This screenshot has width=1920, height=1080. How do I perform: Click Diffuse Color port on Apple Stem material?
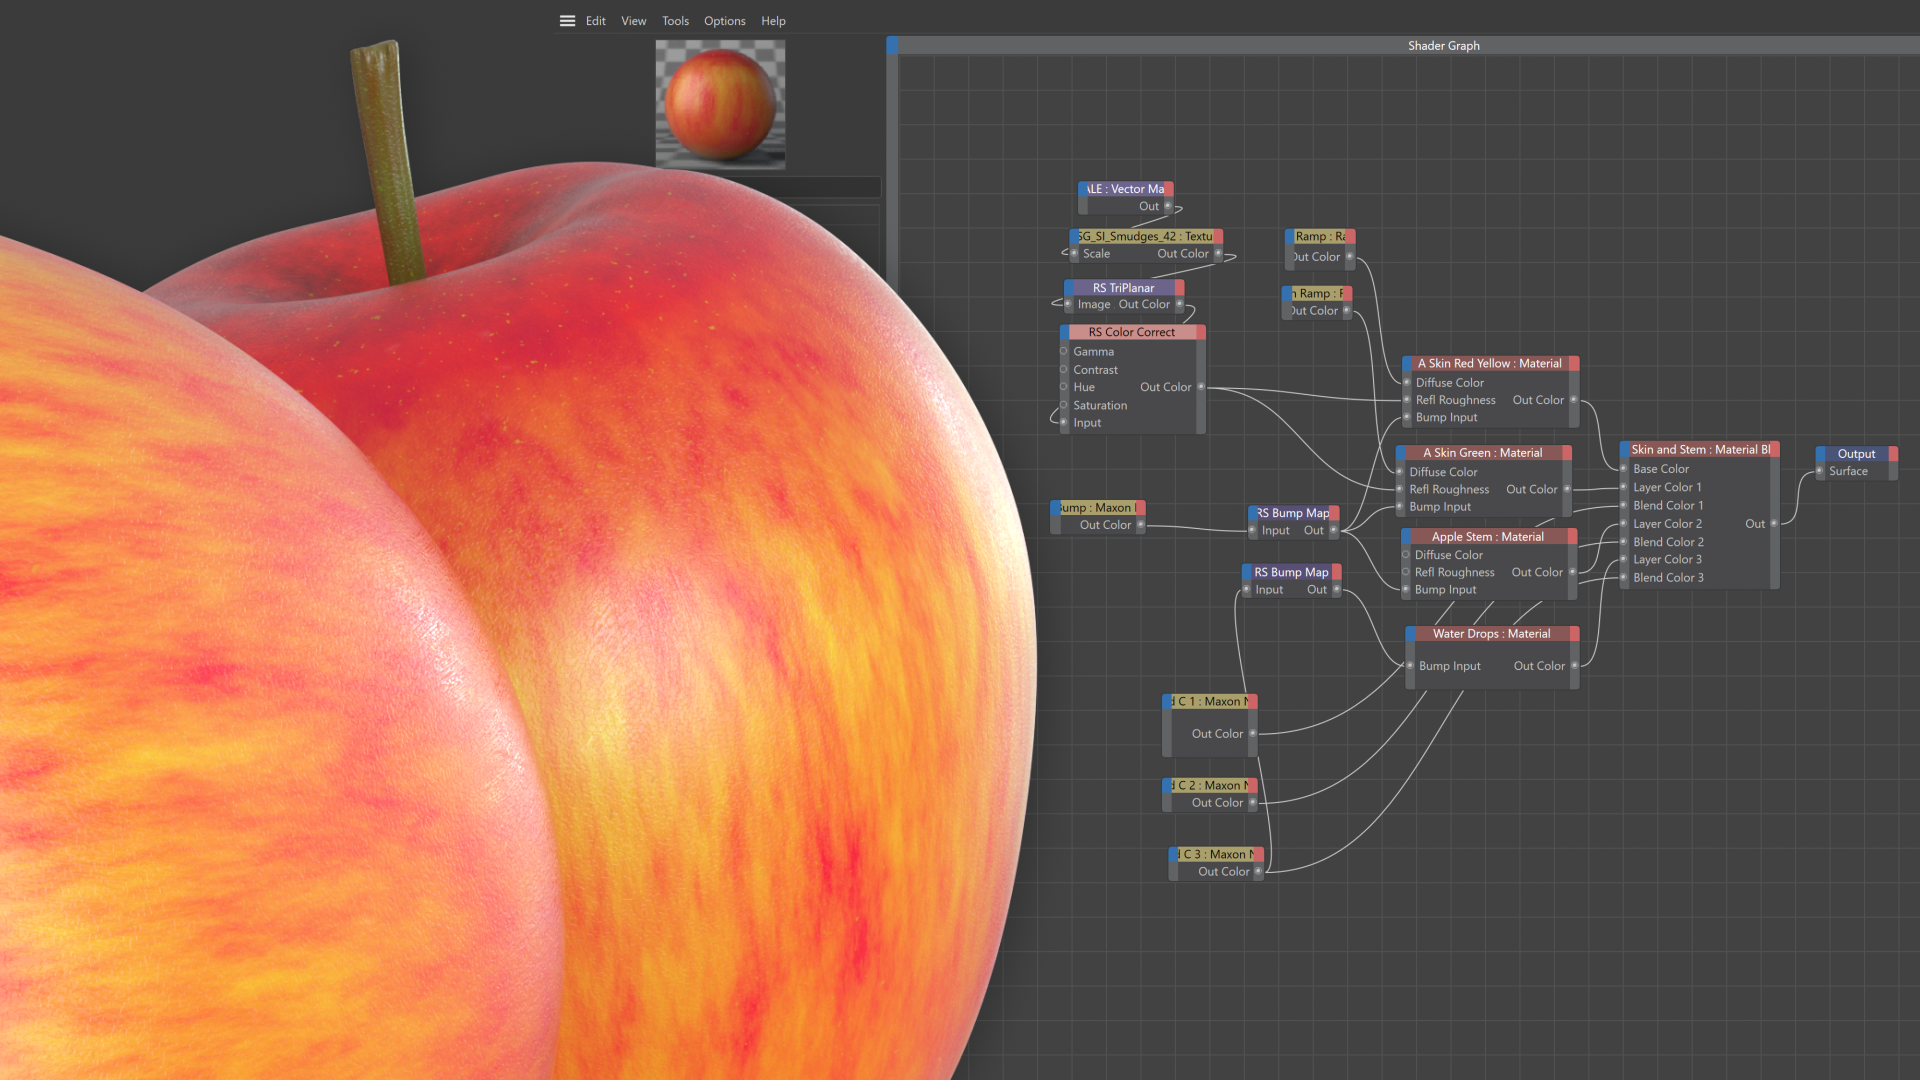point(1406,555)
